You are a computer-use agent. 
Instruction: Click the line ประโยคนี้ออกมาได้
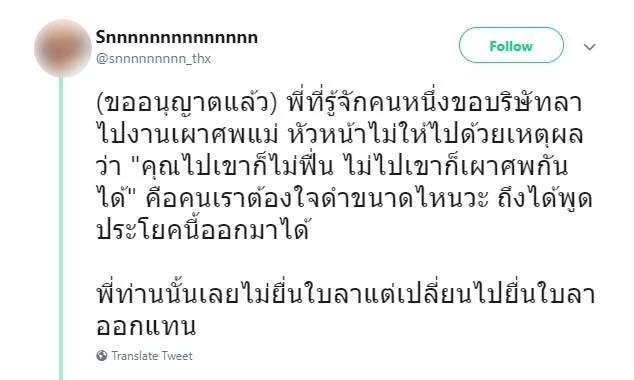click(203, 230)
